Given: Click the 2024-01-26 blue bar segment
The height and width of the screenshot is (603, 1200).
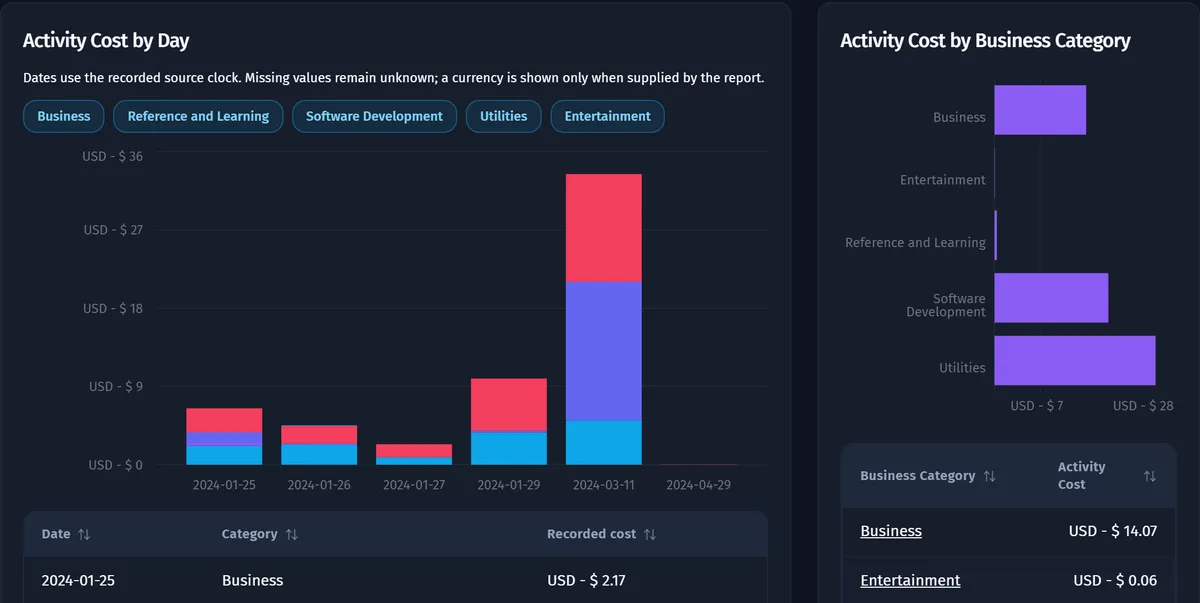Looking at the screenshot, I should click(319, 454).
